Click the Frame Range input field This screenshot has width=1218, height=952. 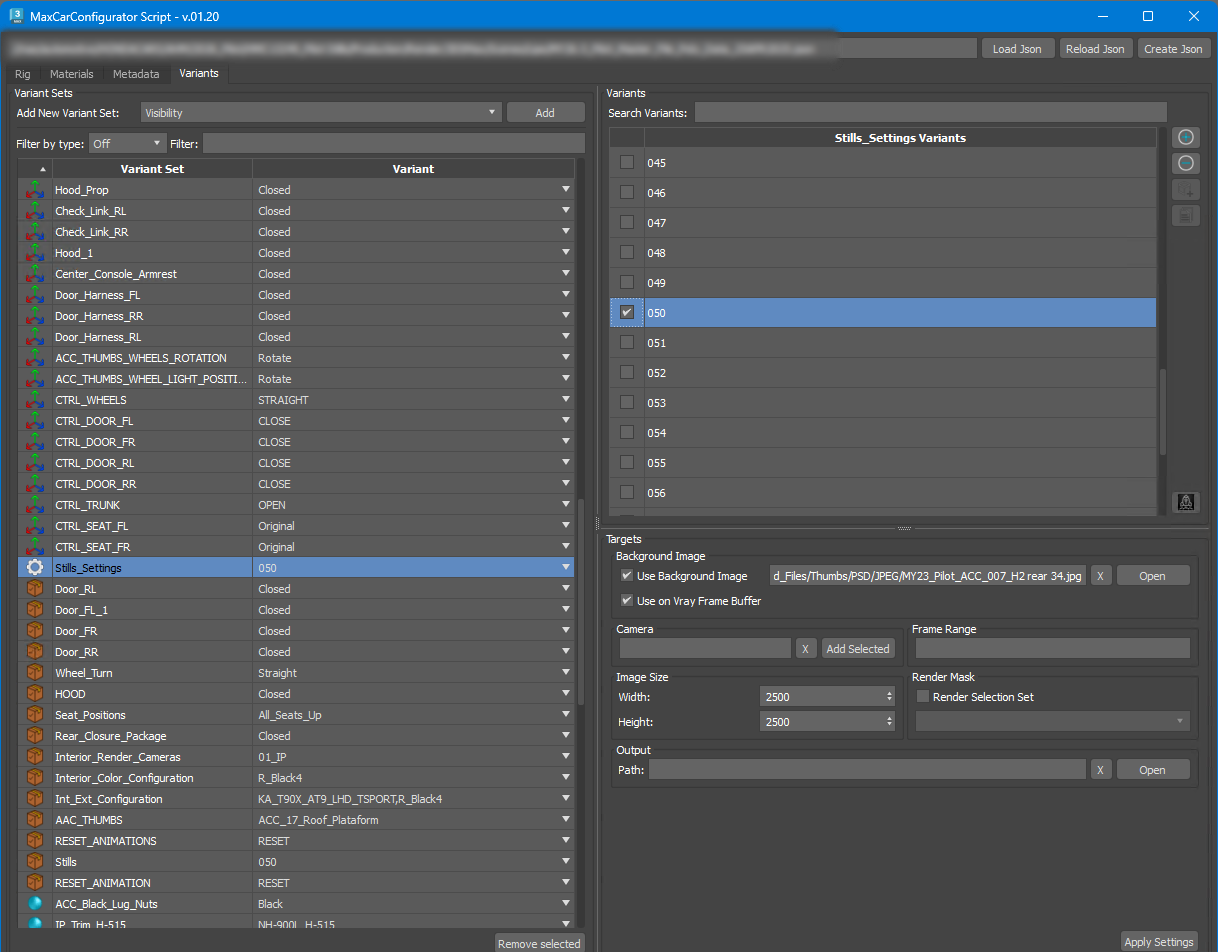tap(1053, 648)
